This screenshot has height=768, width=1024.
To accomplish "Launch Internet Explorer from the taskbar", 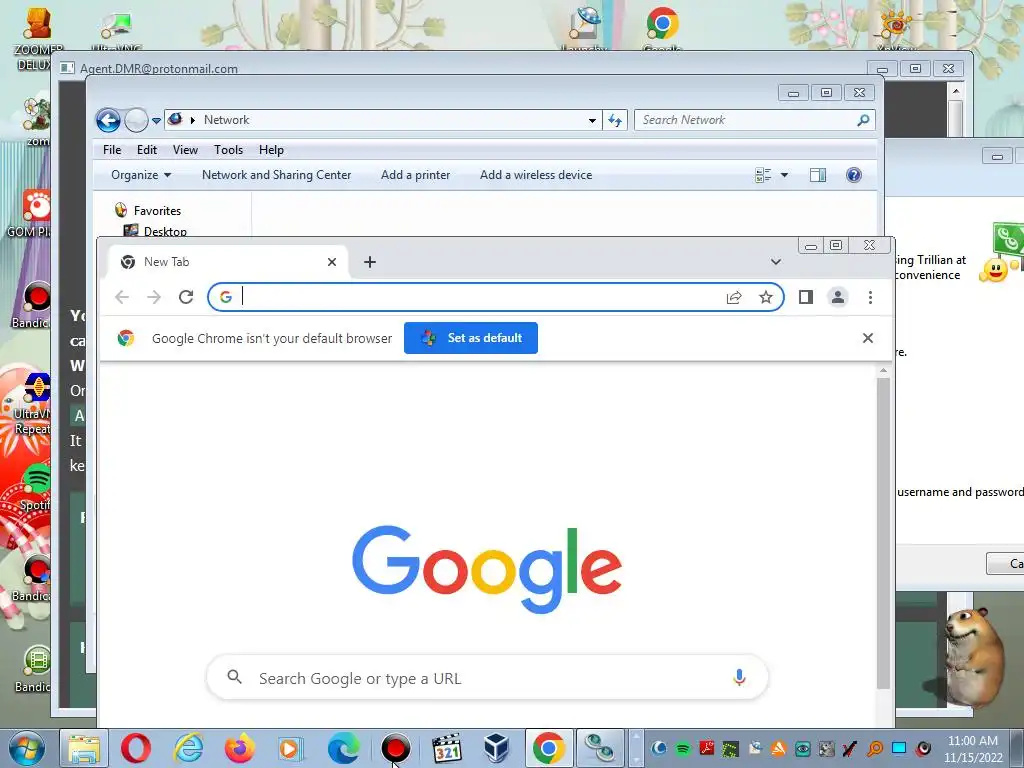I will click(x=188, y=748).
